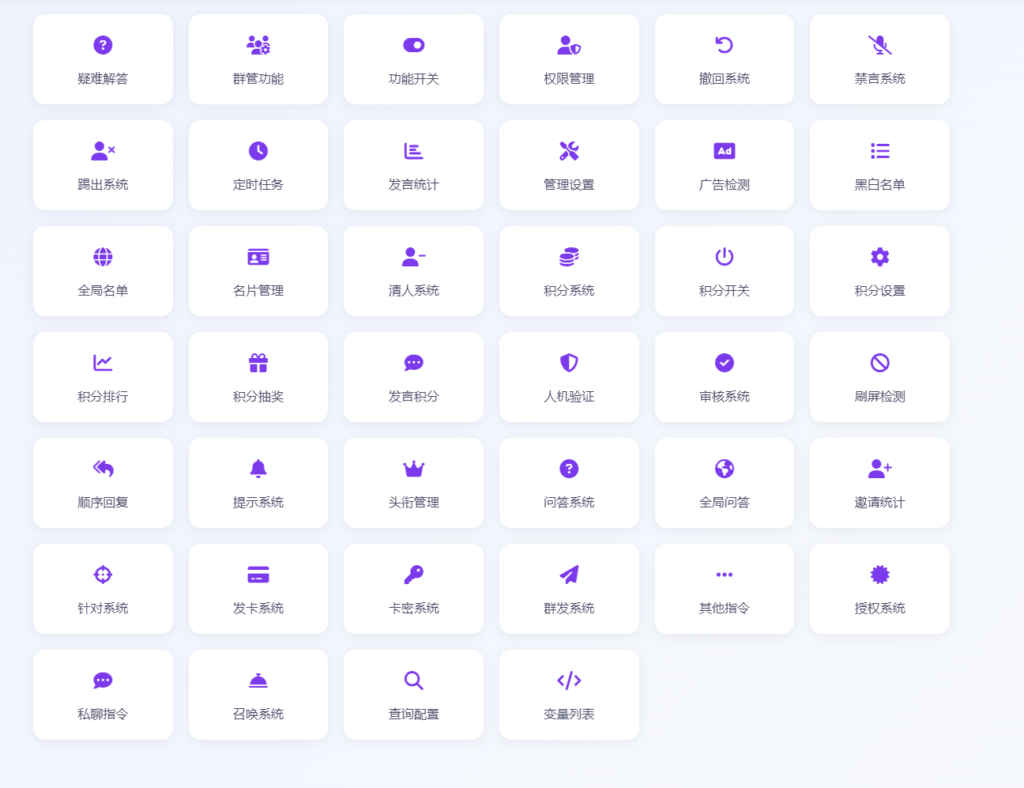Click the 头衔管理 crown icon

click(x=413, y=469)
